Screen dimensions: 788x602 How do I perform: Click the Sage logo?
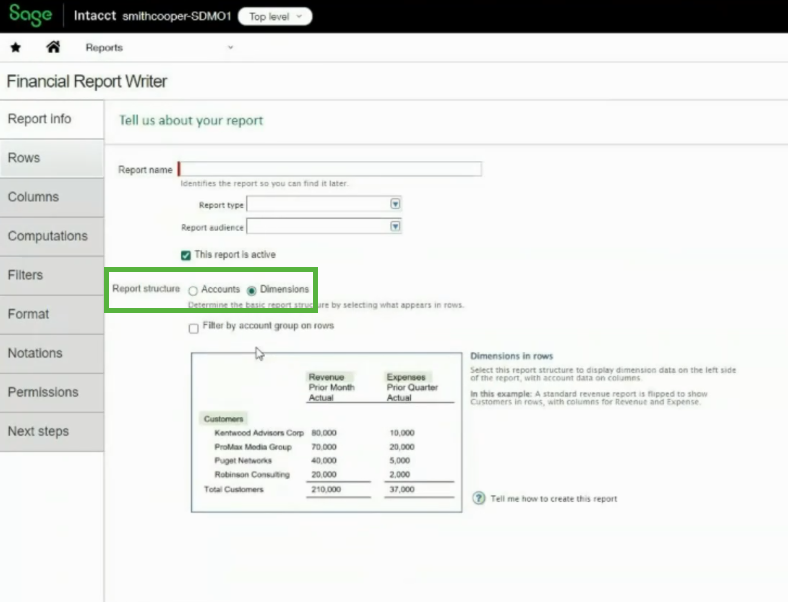30,15
